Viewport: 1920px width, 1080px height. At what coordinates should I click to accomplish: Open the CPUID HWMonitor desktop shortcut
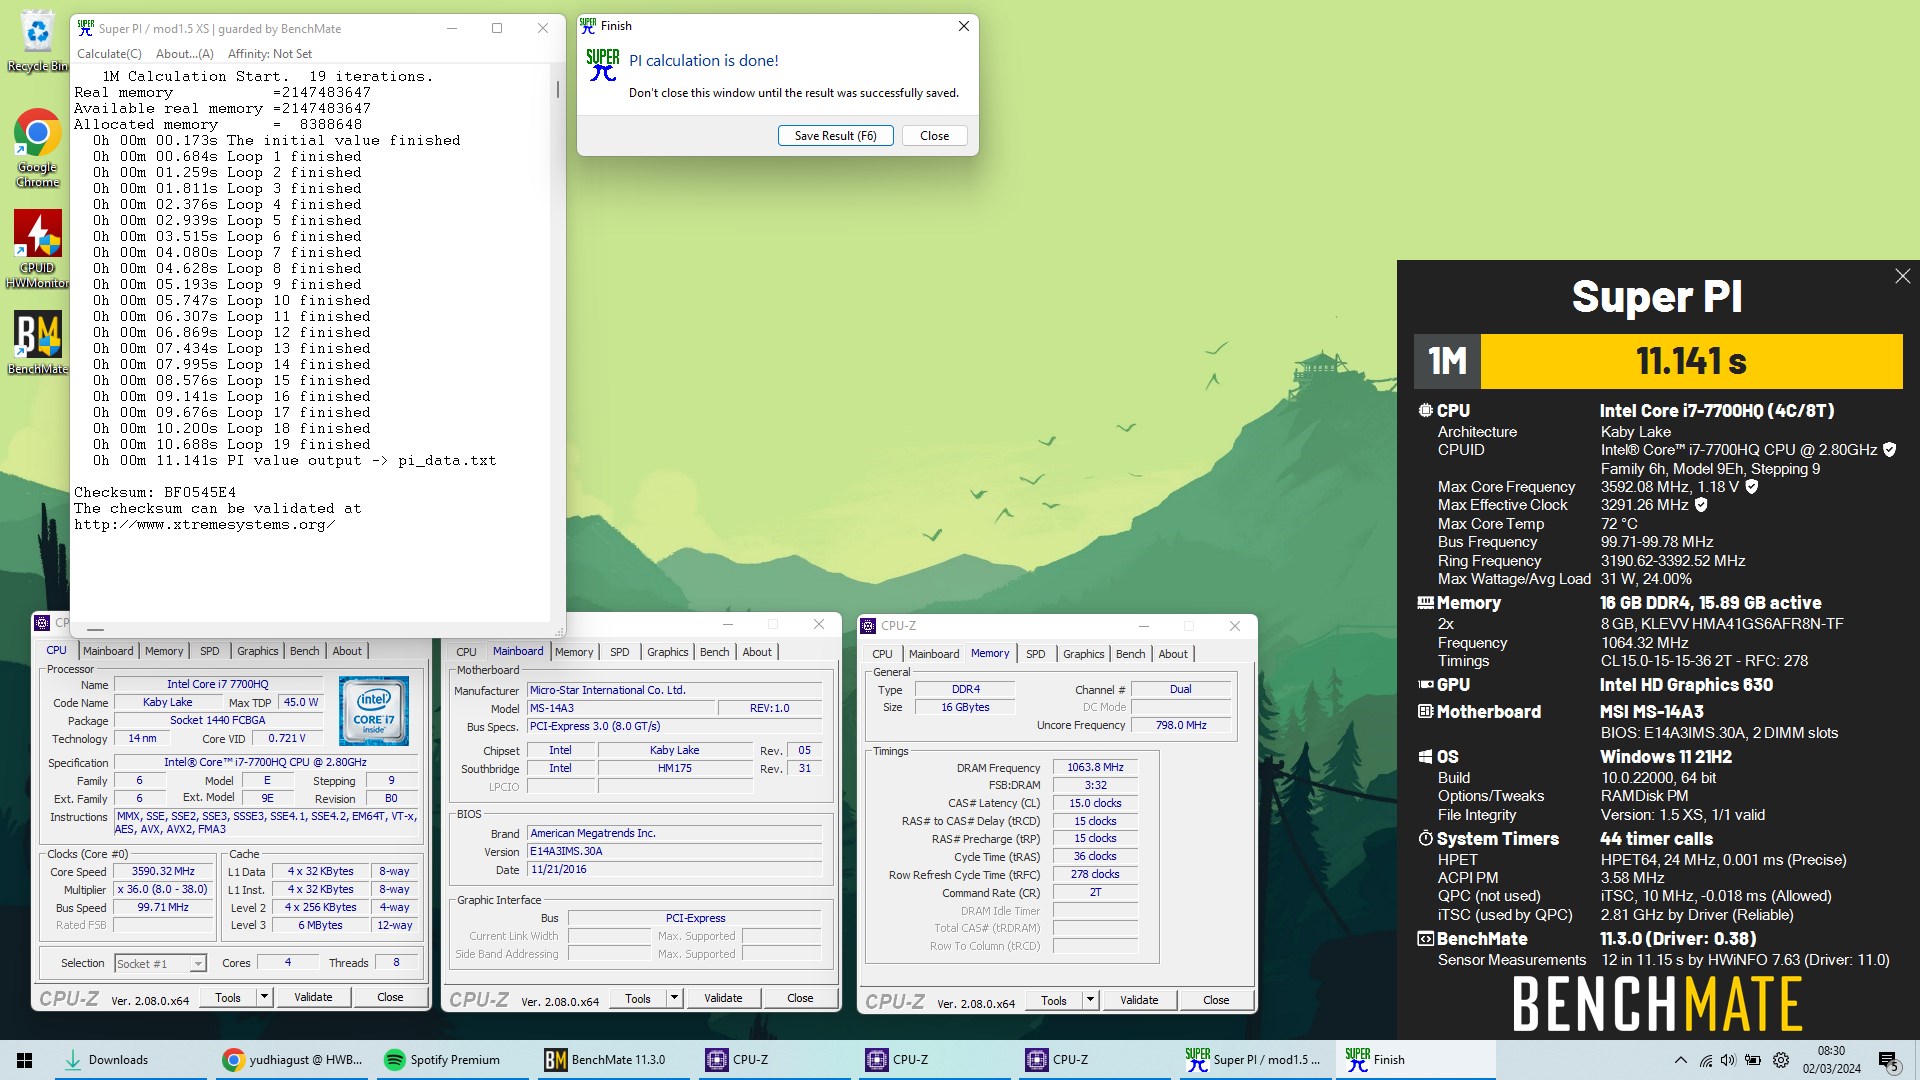(37, 249)
